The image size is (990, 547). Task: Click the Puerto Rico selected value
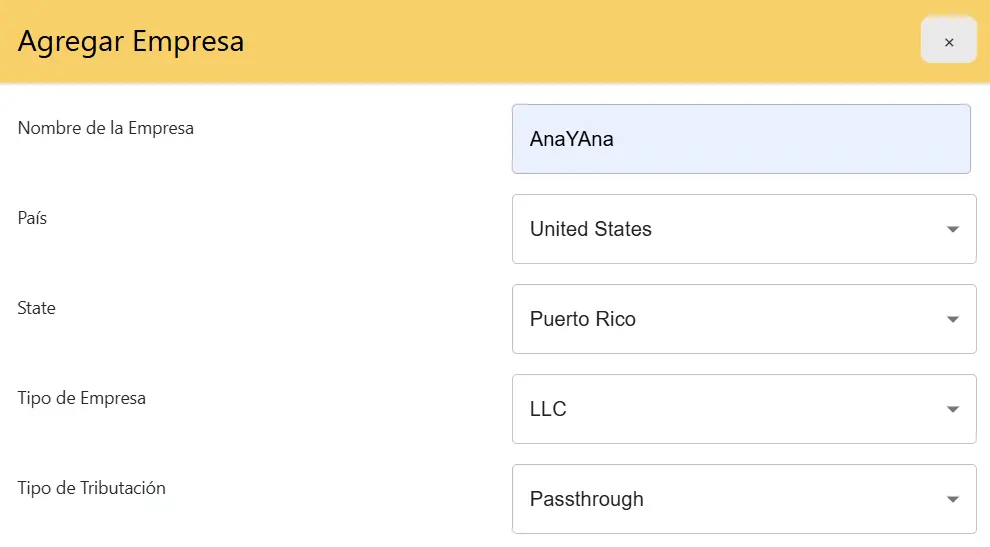(x=582, y=319)
